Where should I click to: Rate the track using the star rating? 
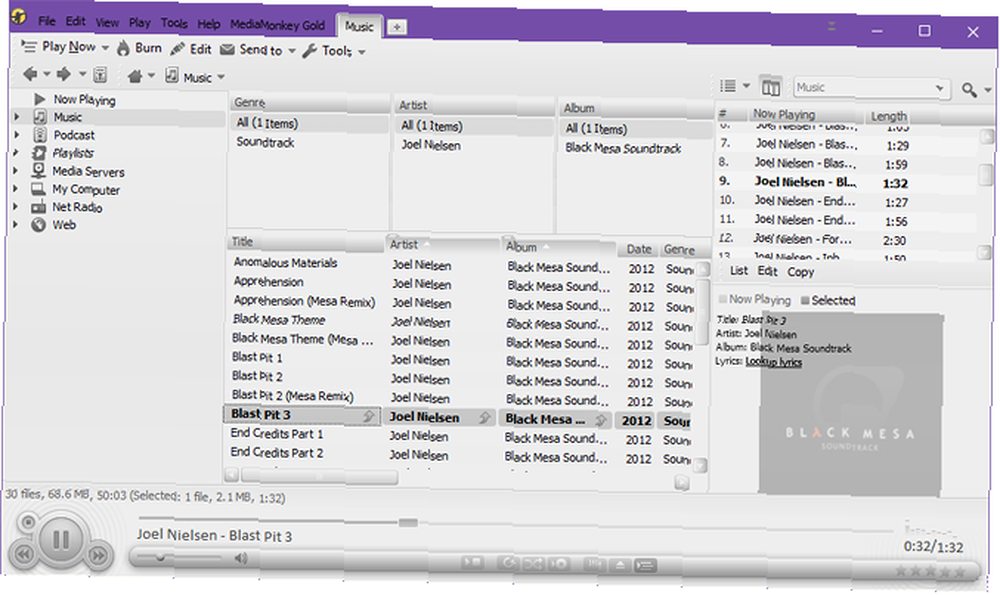tap(930, 572)
